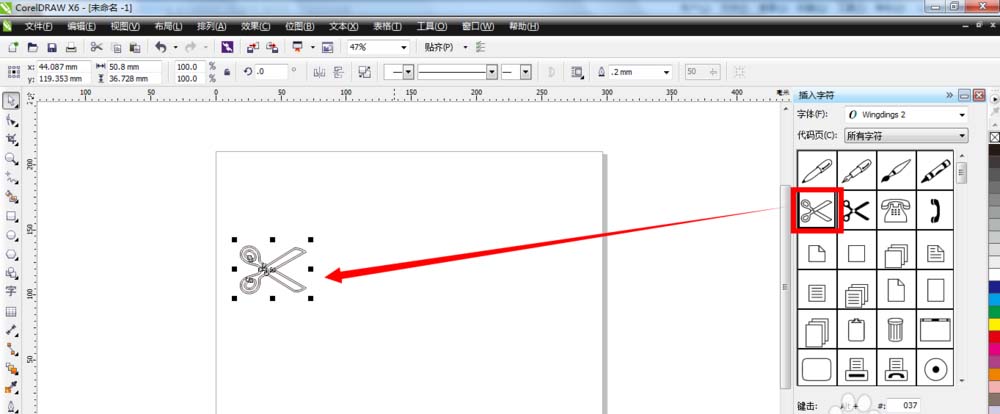Select the Blend effects tool
1000x414 pixels.
tap(11, 368)
